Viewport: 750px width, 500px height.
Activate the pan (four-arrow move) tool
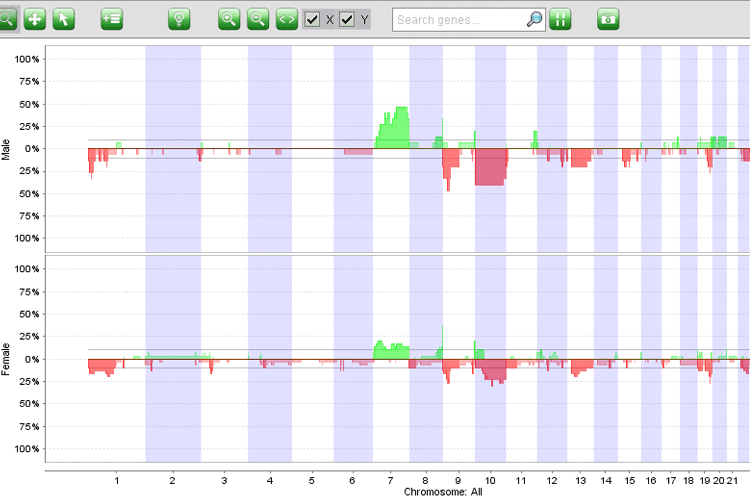pyautogui.click(x=35, y=19)
